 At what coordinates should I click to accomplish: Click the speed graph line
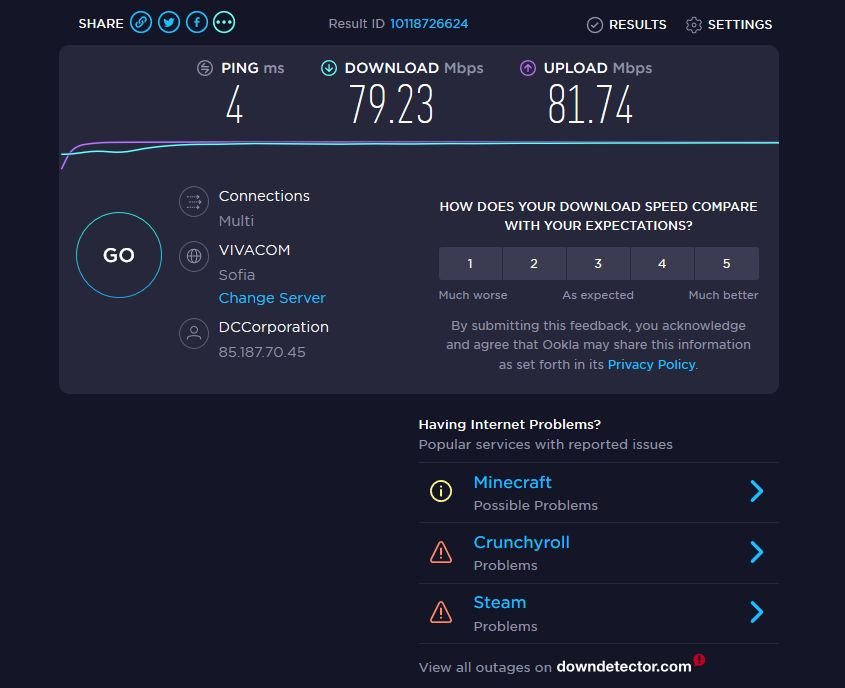click(x=420, y=143)
